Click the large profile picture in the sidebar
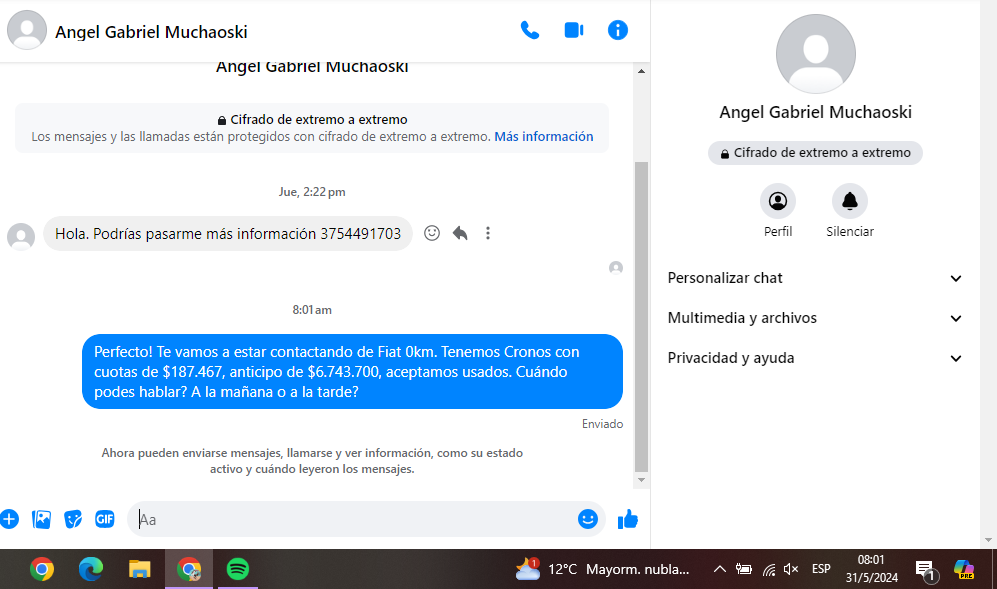Image resolution: width=997 pixels, height=589 pixels. [815, 54]
